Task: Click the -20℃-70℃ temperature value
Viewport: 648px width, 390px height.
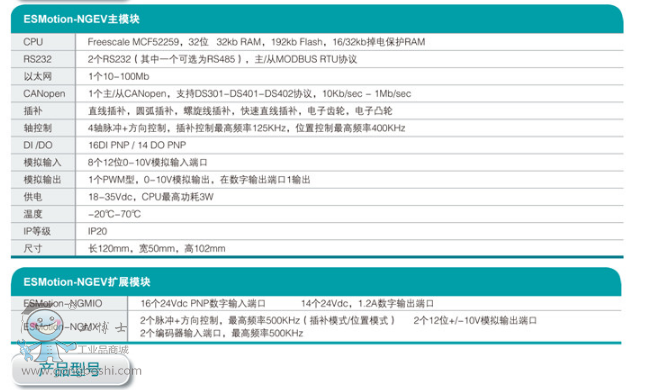Action: [114, 214]
